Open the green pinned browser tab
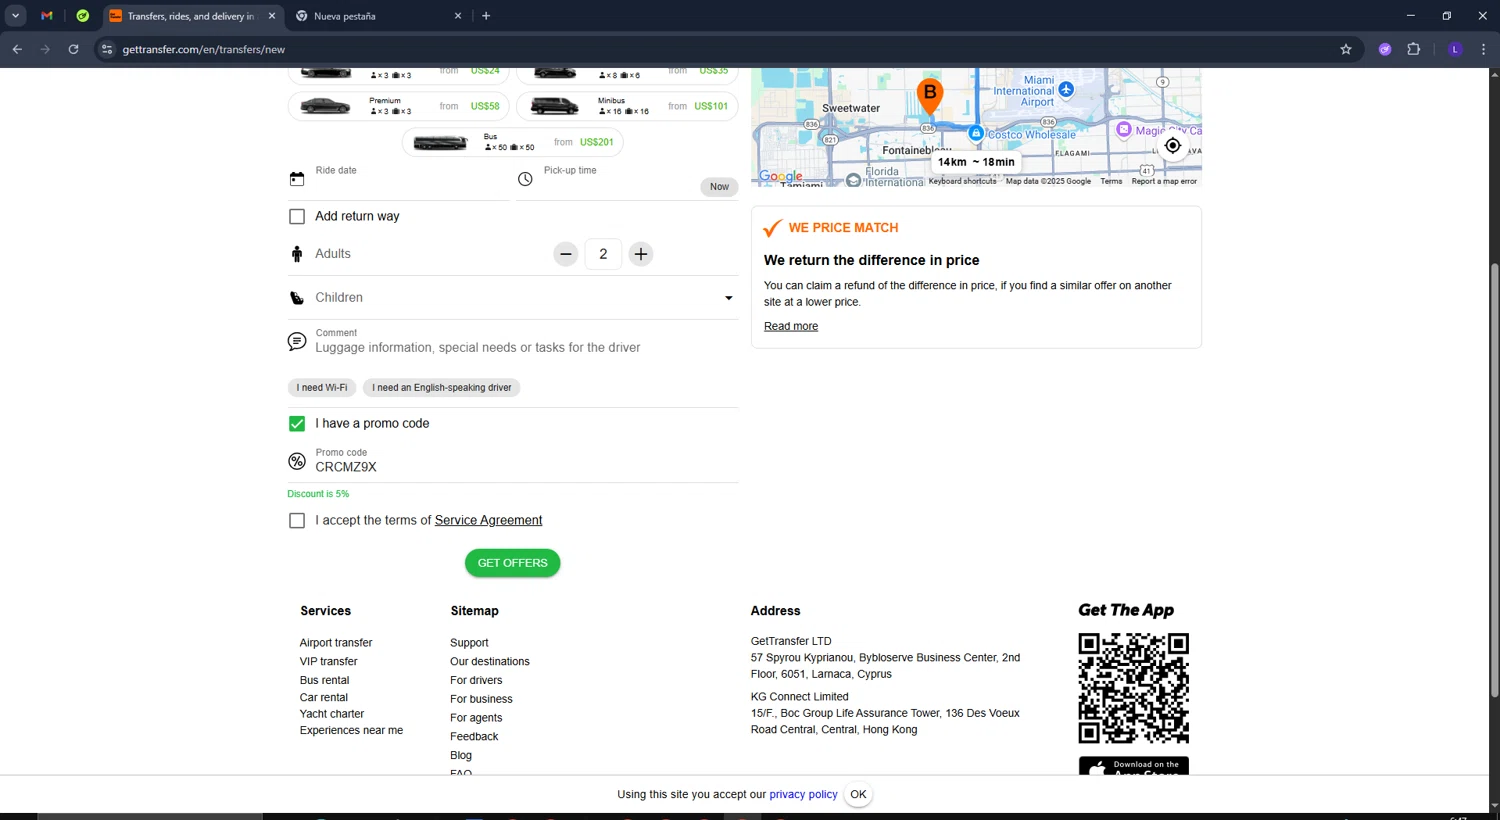 point(83,16)
